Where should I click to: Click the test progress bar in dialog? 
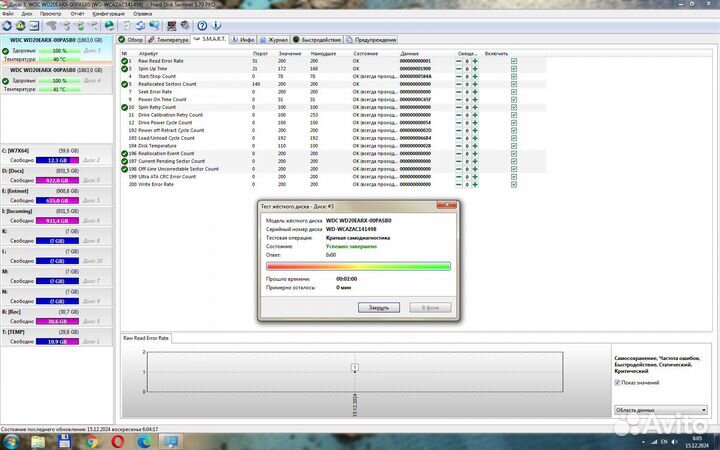coord(358,266)
